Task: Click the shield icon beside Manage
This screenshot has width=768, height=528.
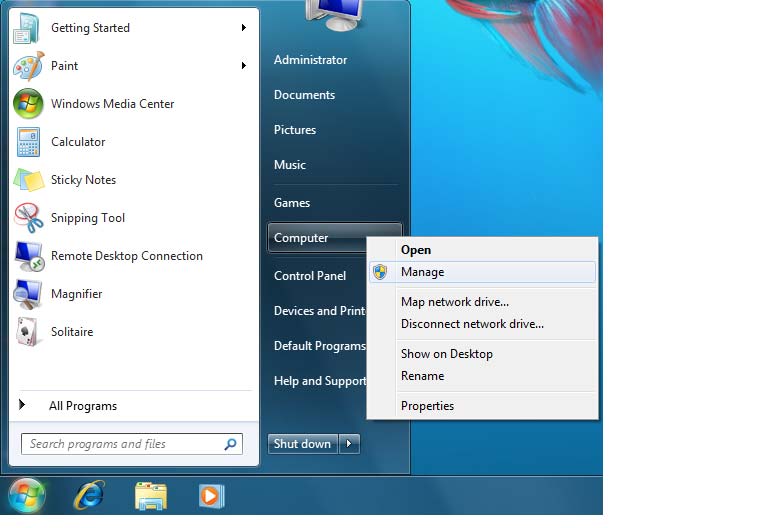Action: [x=380, y=272]
